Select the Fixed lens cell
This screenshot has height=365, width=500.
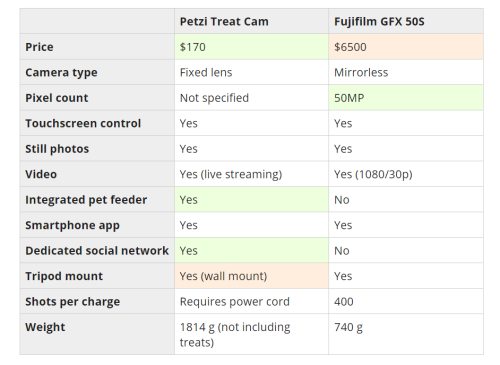point(251,72)
